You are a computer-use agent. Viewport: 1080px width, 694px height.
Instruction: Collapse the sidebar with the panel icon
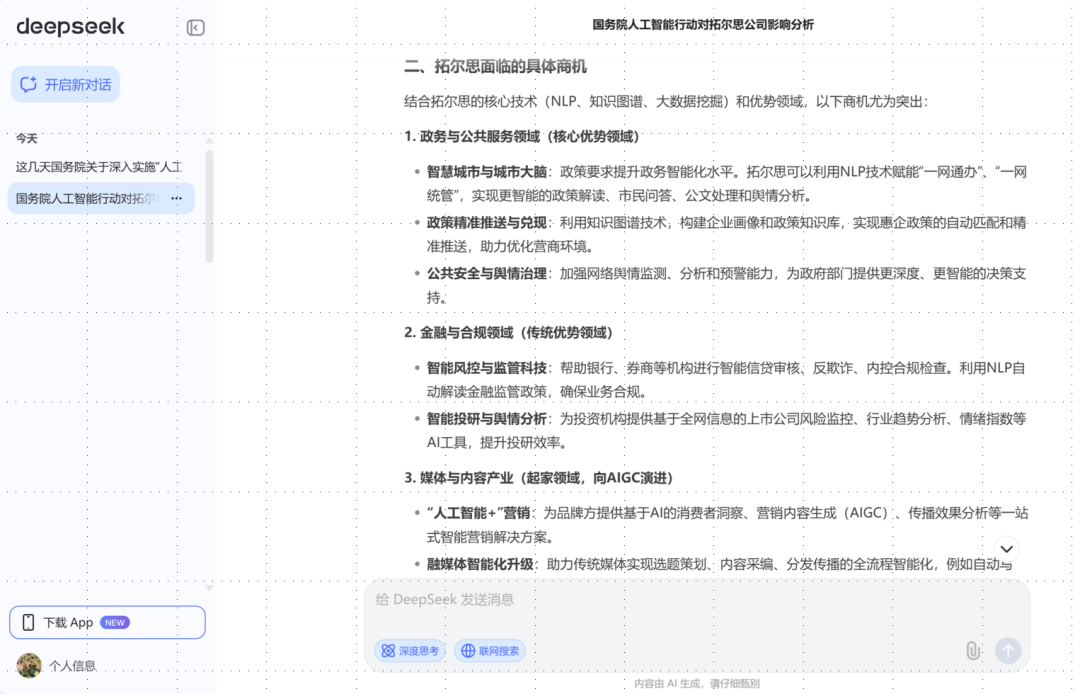(x=196, y=28)
